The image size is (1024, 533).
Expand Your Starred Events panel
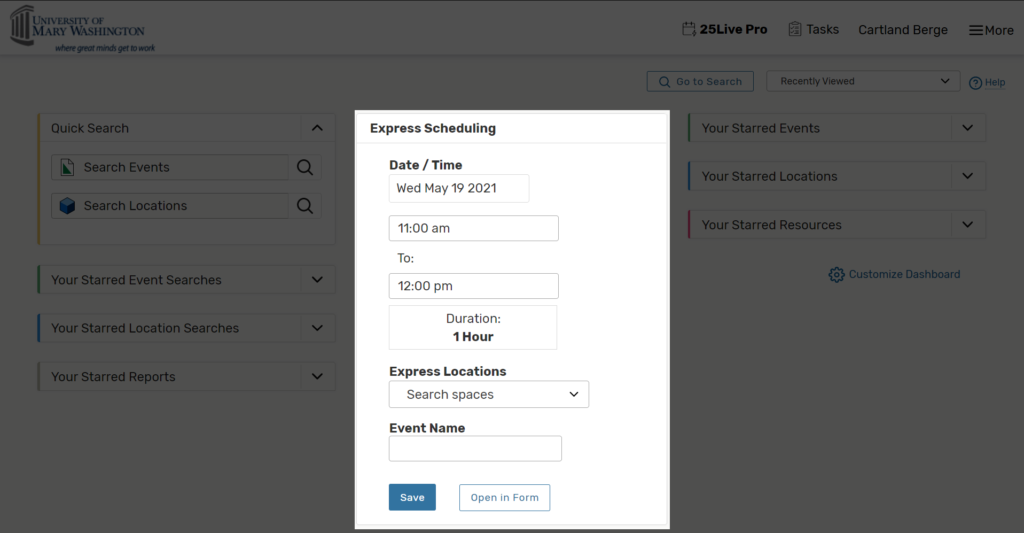(968, 128)
